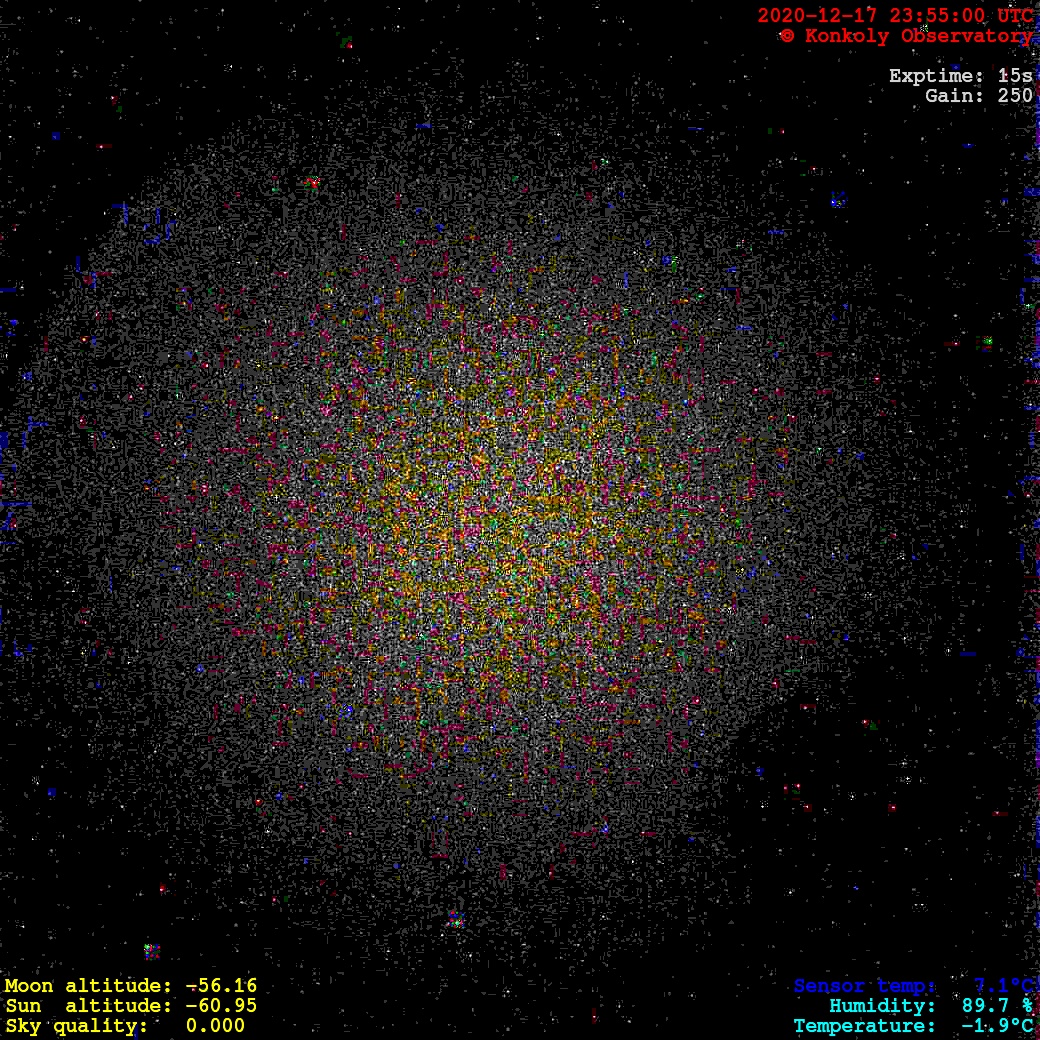Click the Gain label
Viewport: 1040px width, 1040px height.
point(952,96)
